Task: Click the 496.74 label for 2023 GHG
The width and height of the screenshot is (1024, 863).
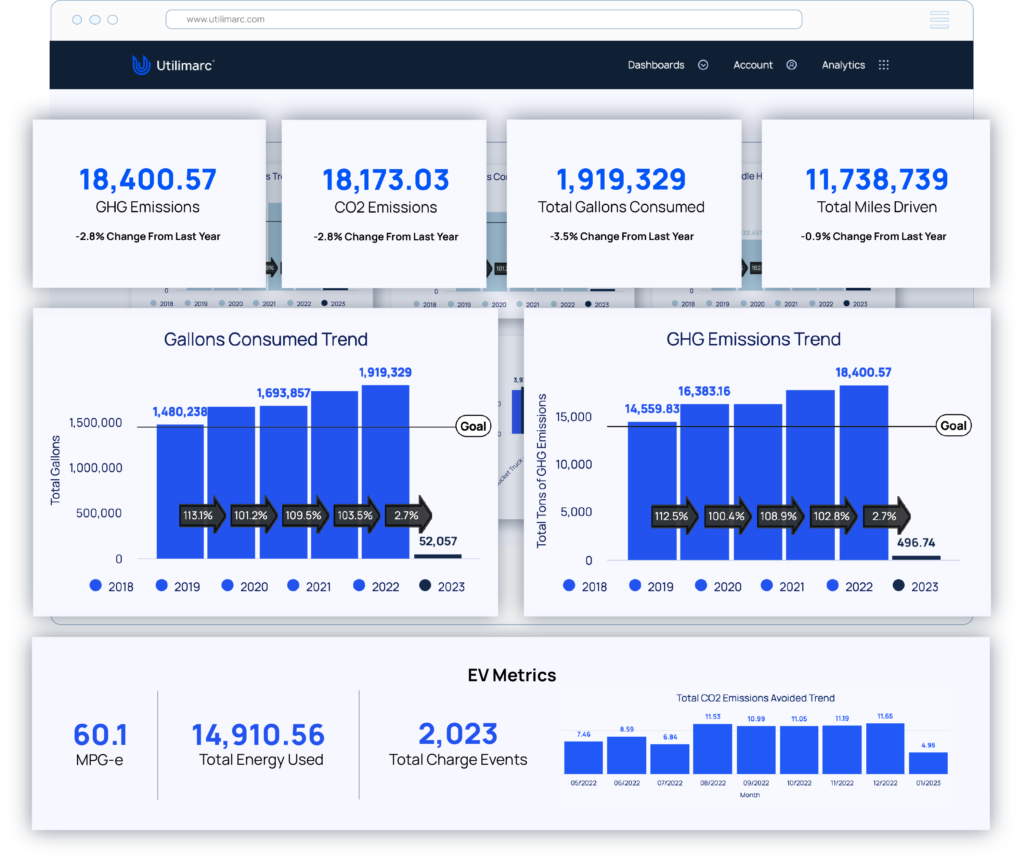Action: point(916,542)
